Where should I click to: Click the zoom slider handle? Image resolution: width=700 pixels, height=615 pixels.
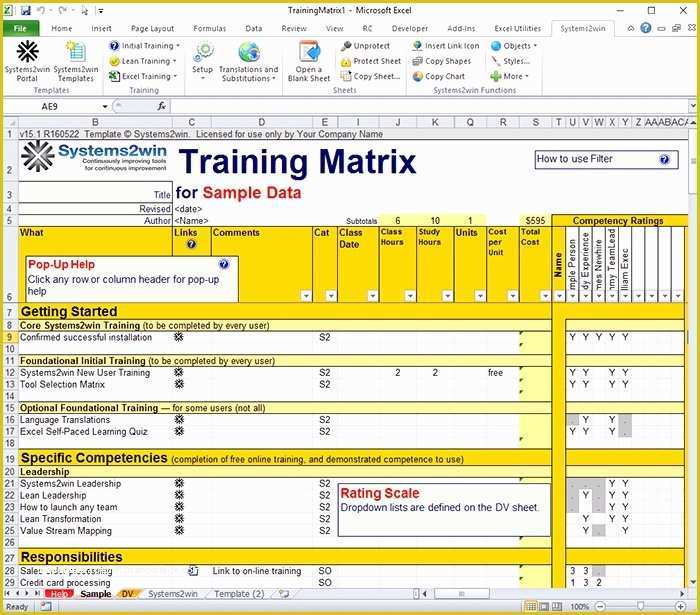coord(641,606)
